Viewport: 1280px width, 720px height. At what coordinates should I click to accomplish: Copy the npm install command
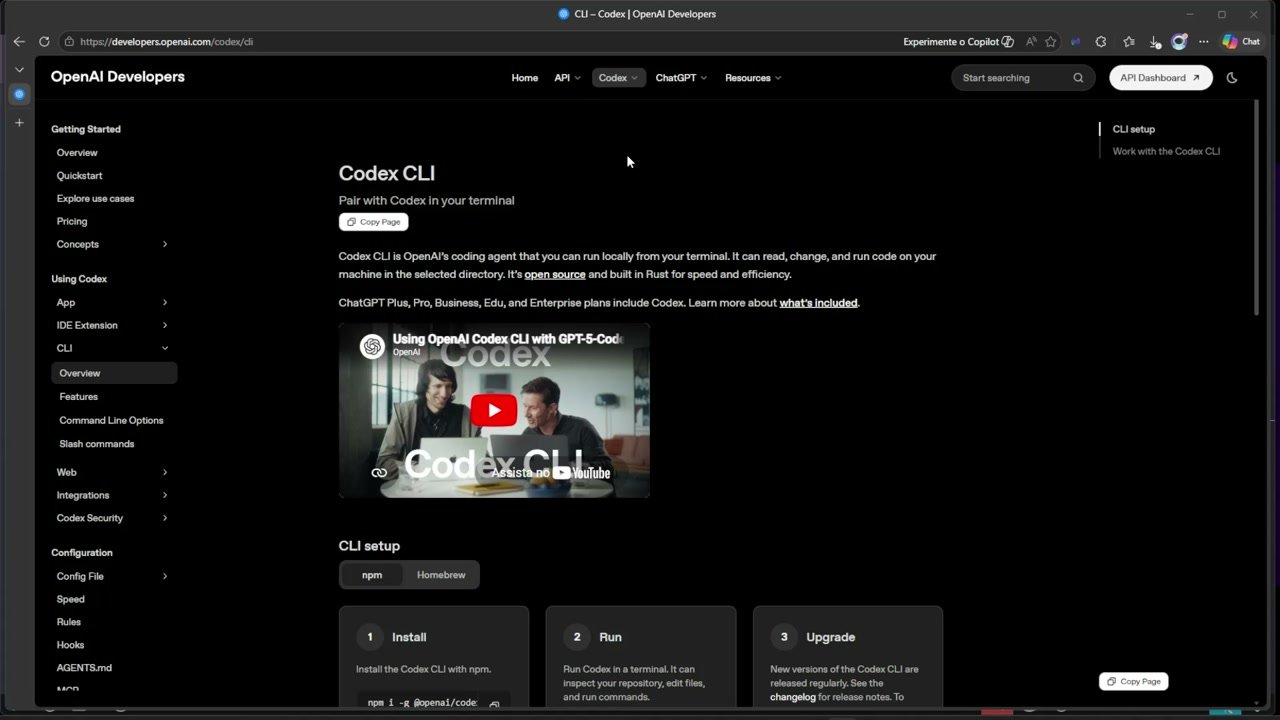[x=494, y=703]
